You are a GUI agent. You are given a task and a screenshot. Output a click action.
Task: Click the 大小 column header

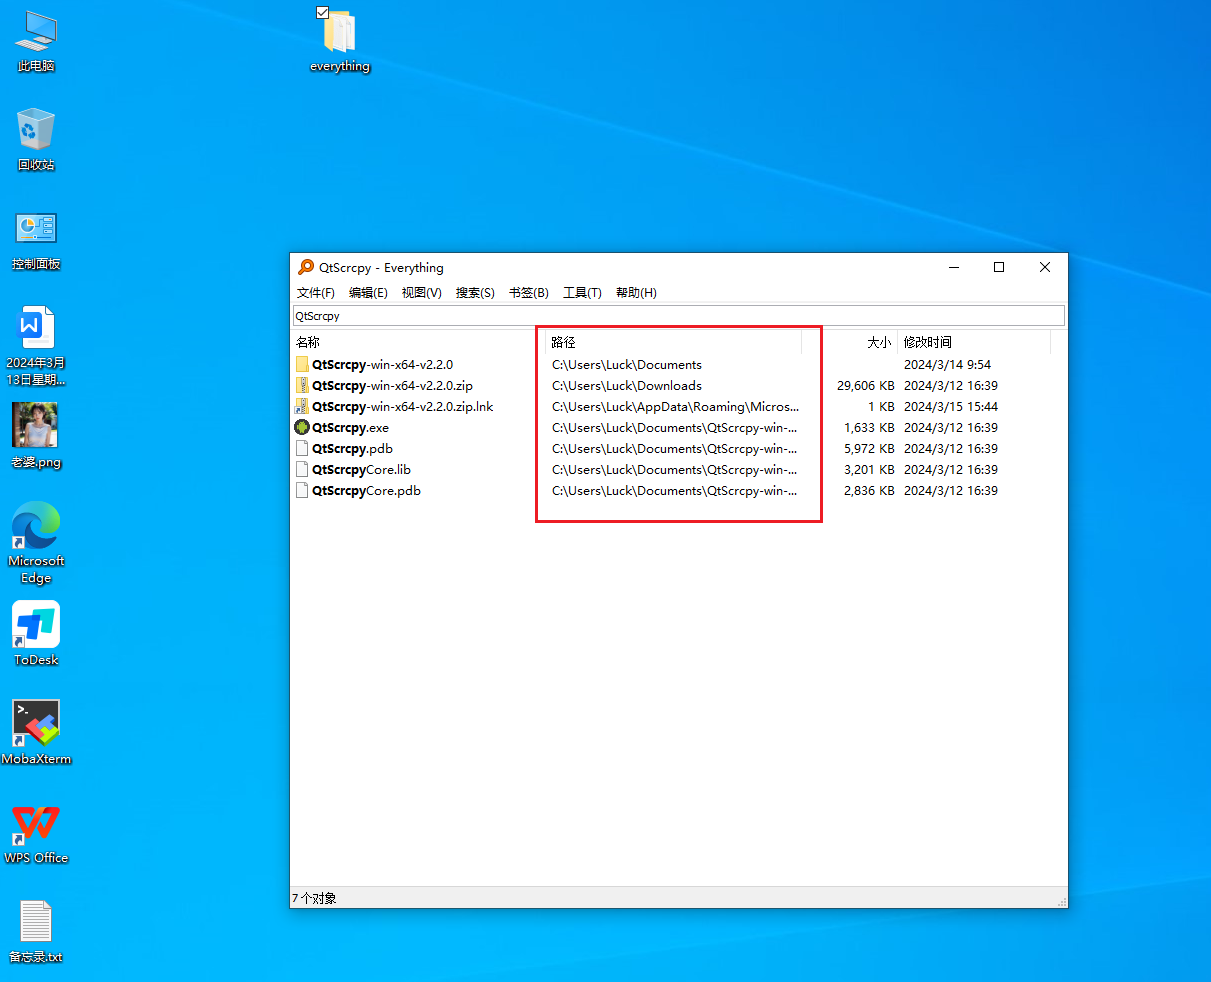coord(878,343)
